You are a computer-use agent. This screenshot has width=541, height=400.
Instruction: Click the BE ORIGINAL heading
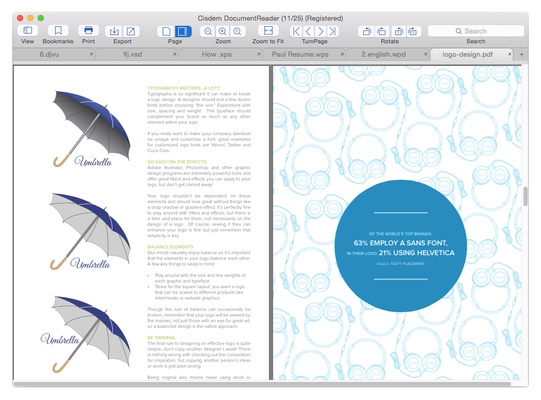coord(161,338)
